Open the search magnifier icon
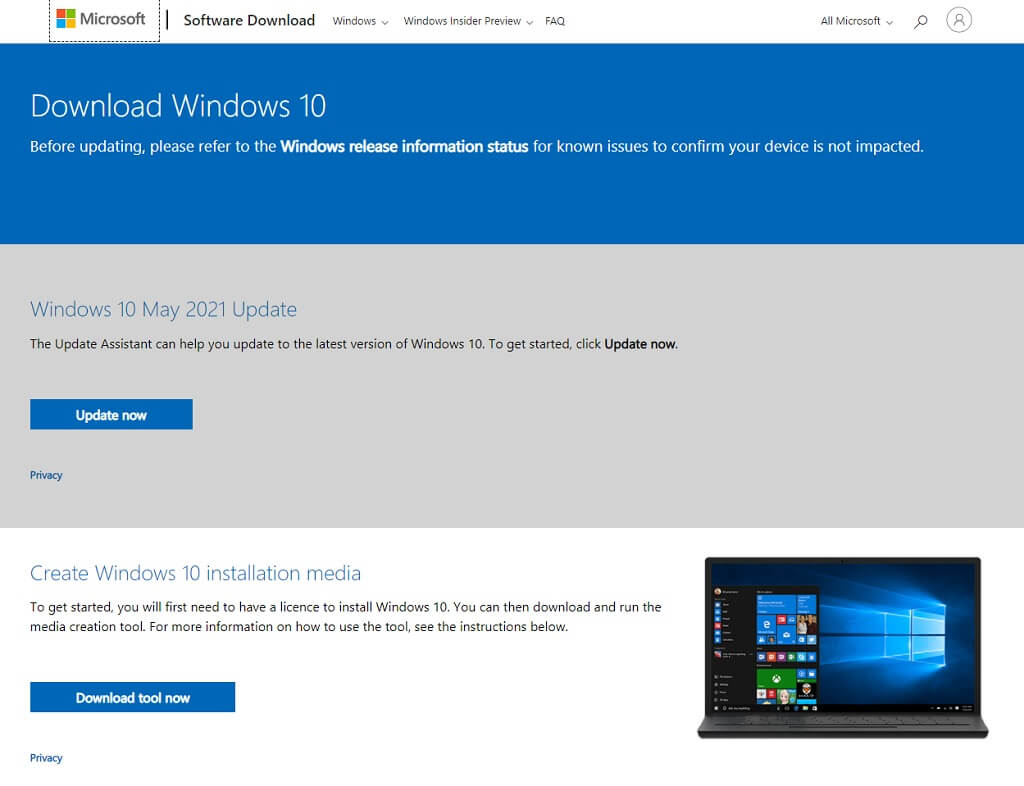This screenshot has width=1024, height=786. (920, 22)
